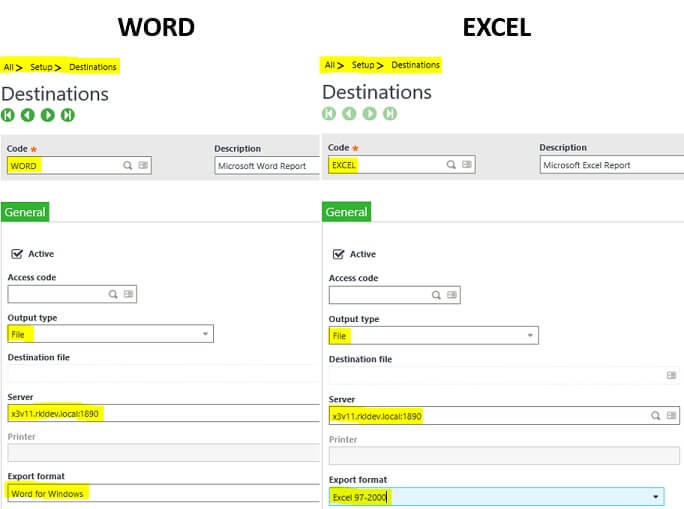Click Destinations breadcrumb in EXCEL panel
684x509 pixels.
tap(415, 65)
